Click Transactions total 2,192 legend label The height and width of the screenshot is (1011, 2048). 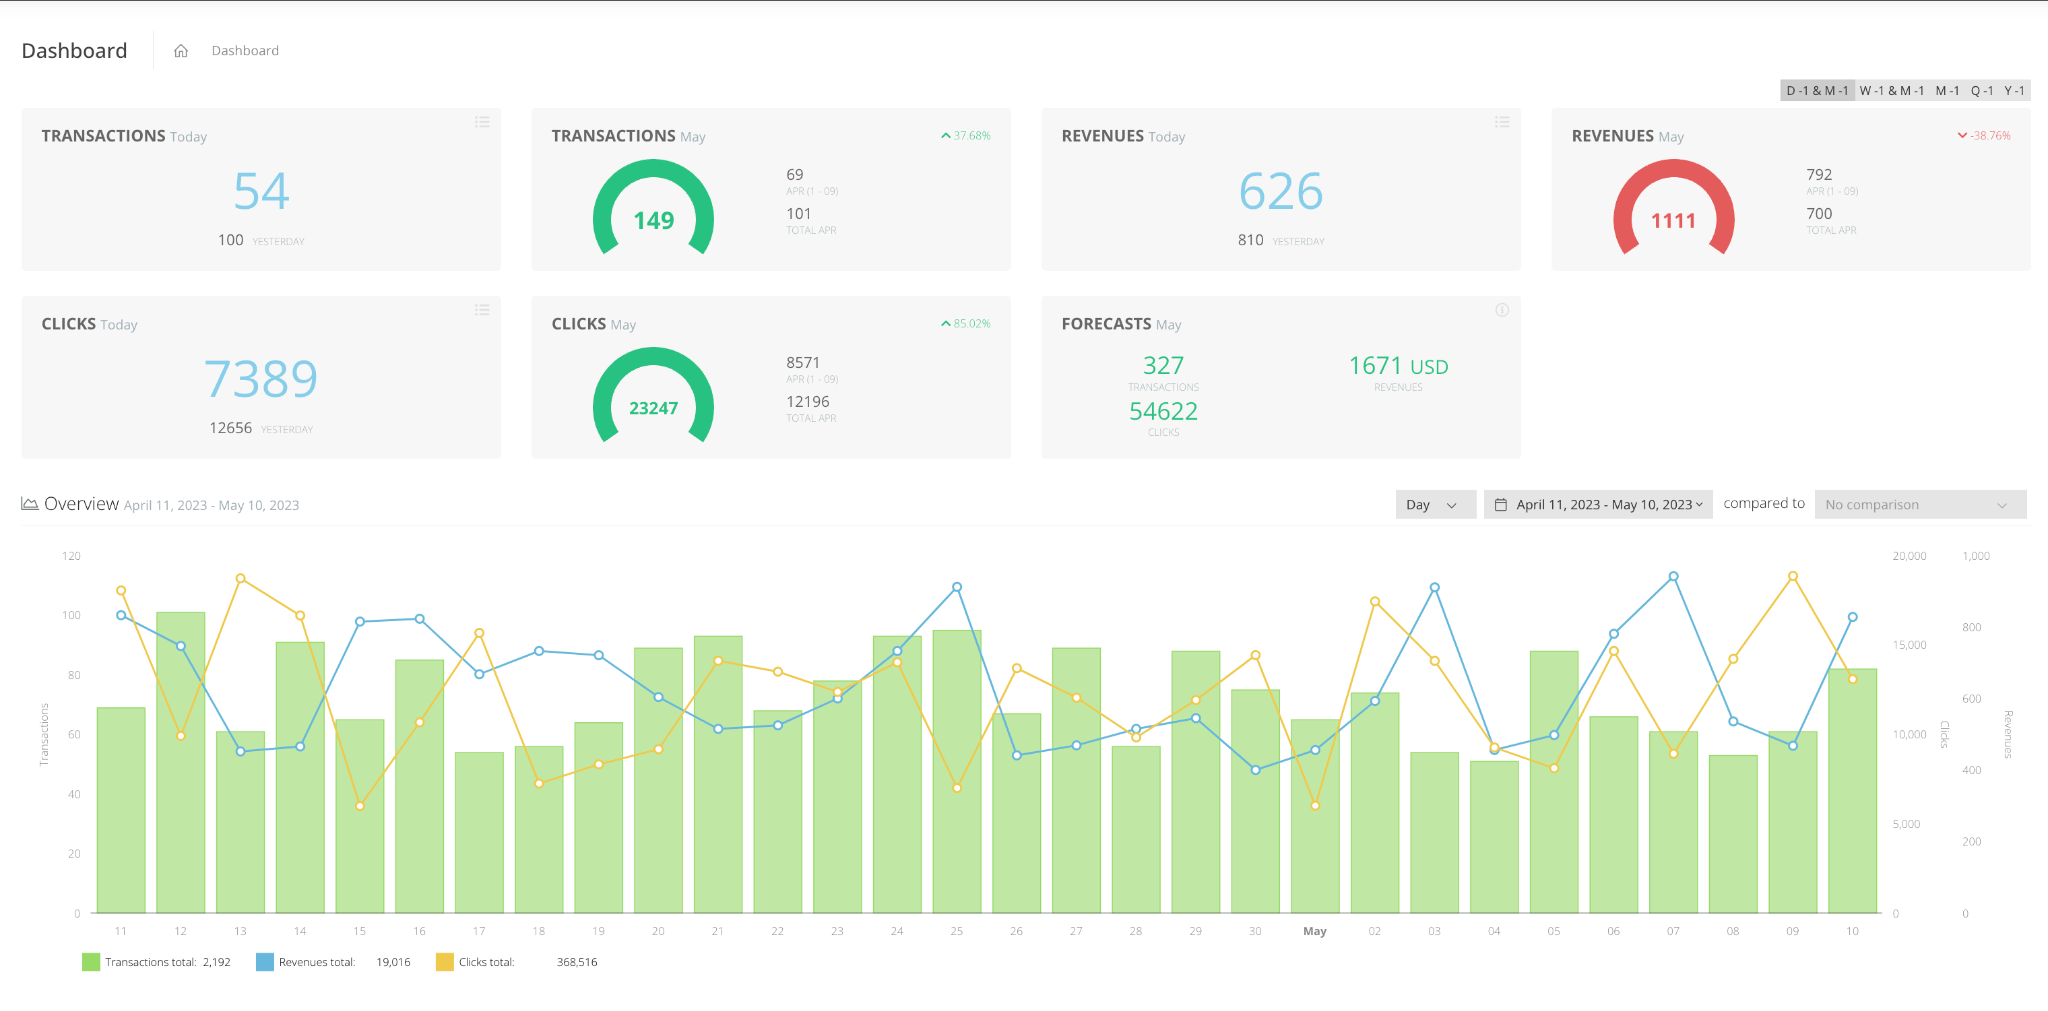[x=168, y=962]
